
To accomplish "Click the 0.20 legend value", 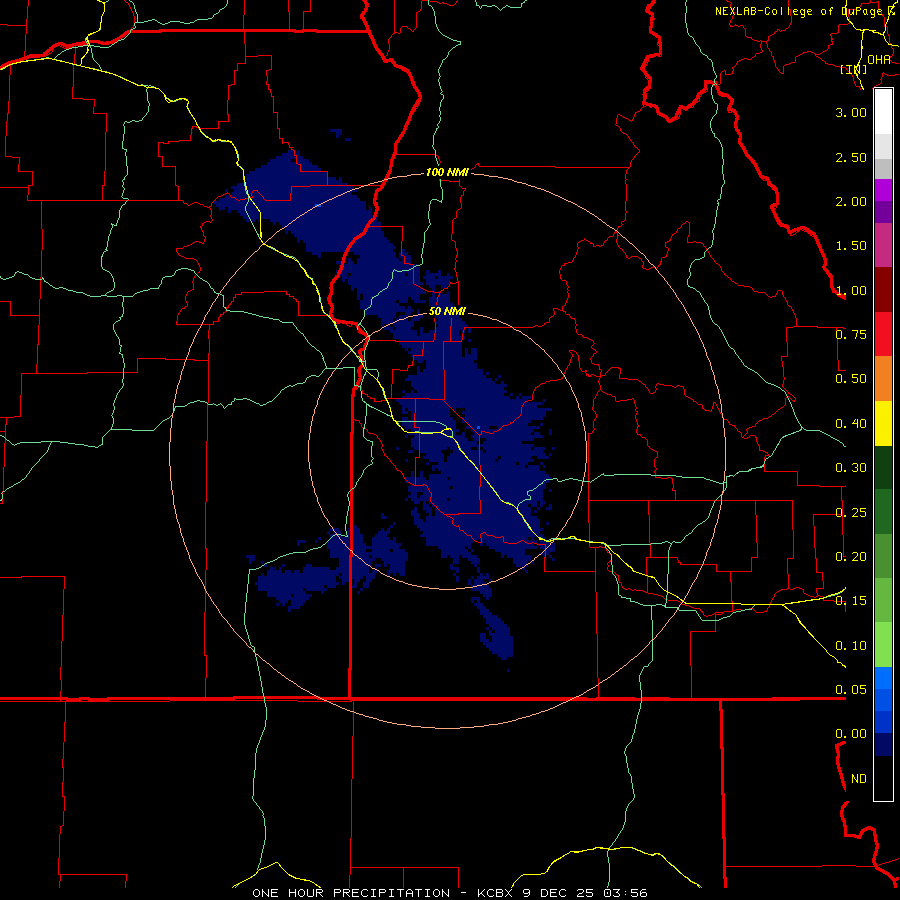I will click(x=851, y=557).
